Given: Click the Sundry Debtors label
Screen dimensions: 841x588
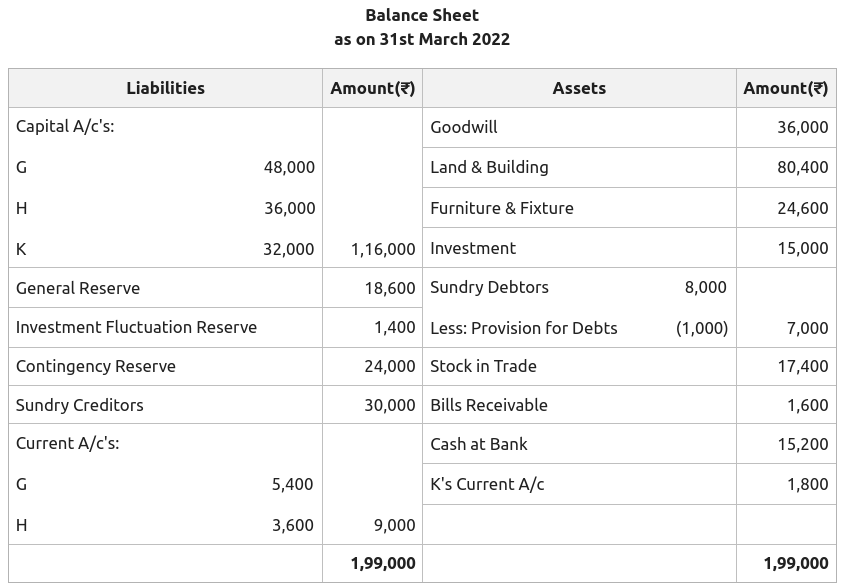Looking at the screenshot, I should 489,287.
